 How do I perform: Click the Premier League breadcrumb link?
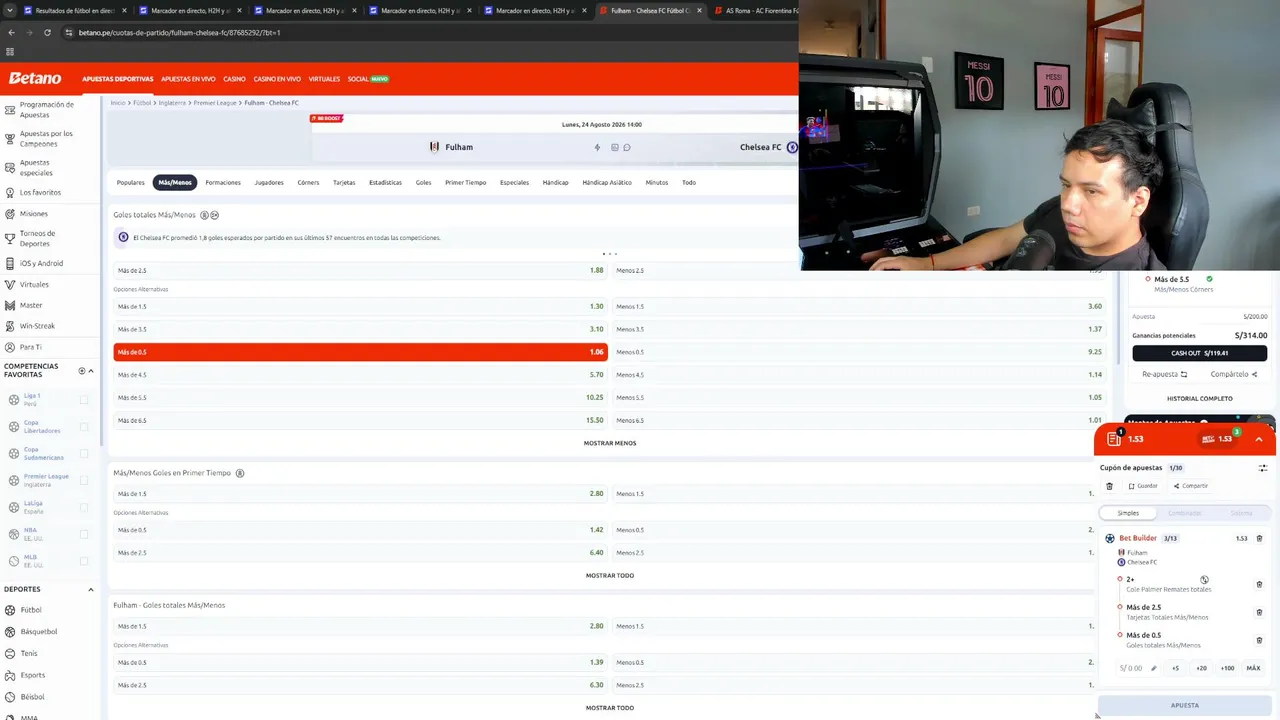point(215,103)
